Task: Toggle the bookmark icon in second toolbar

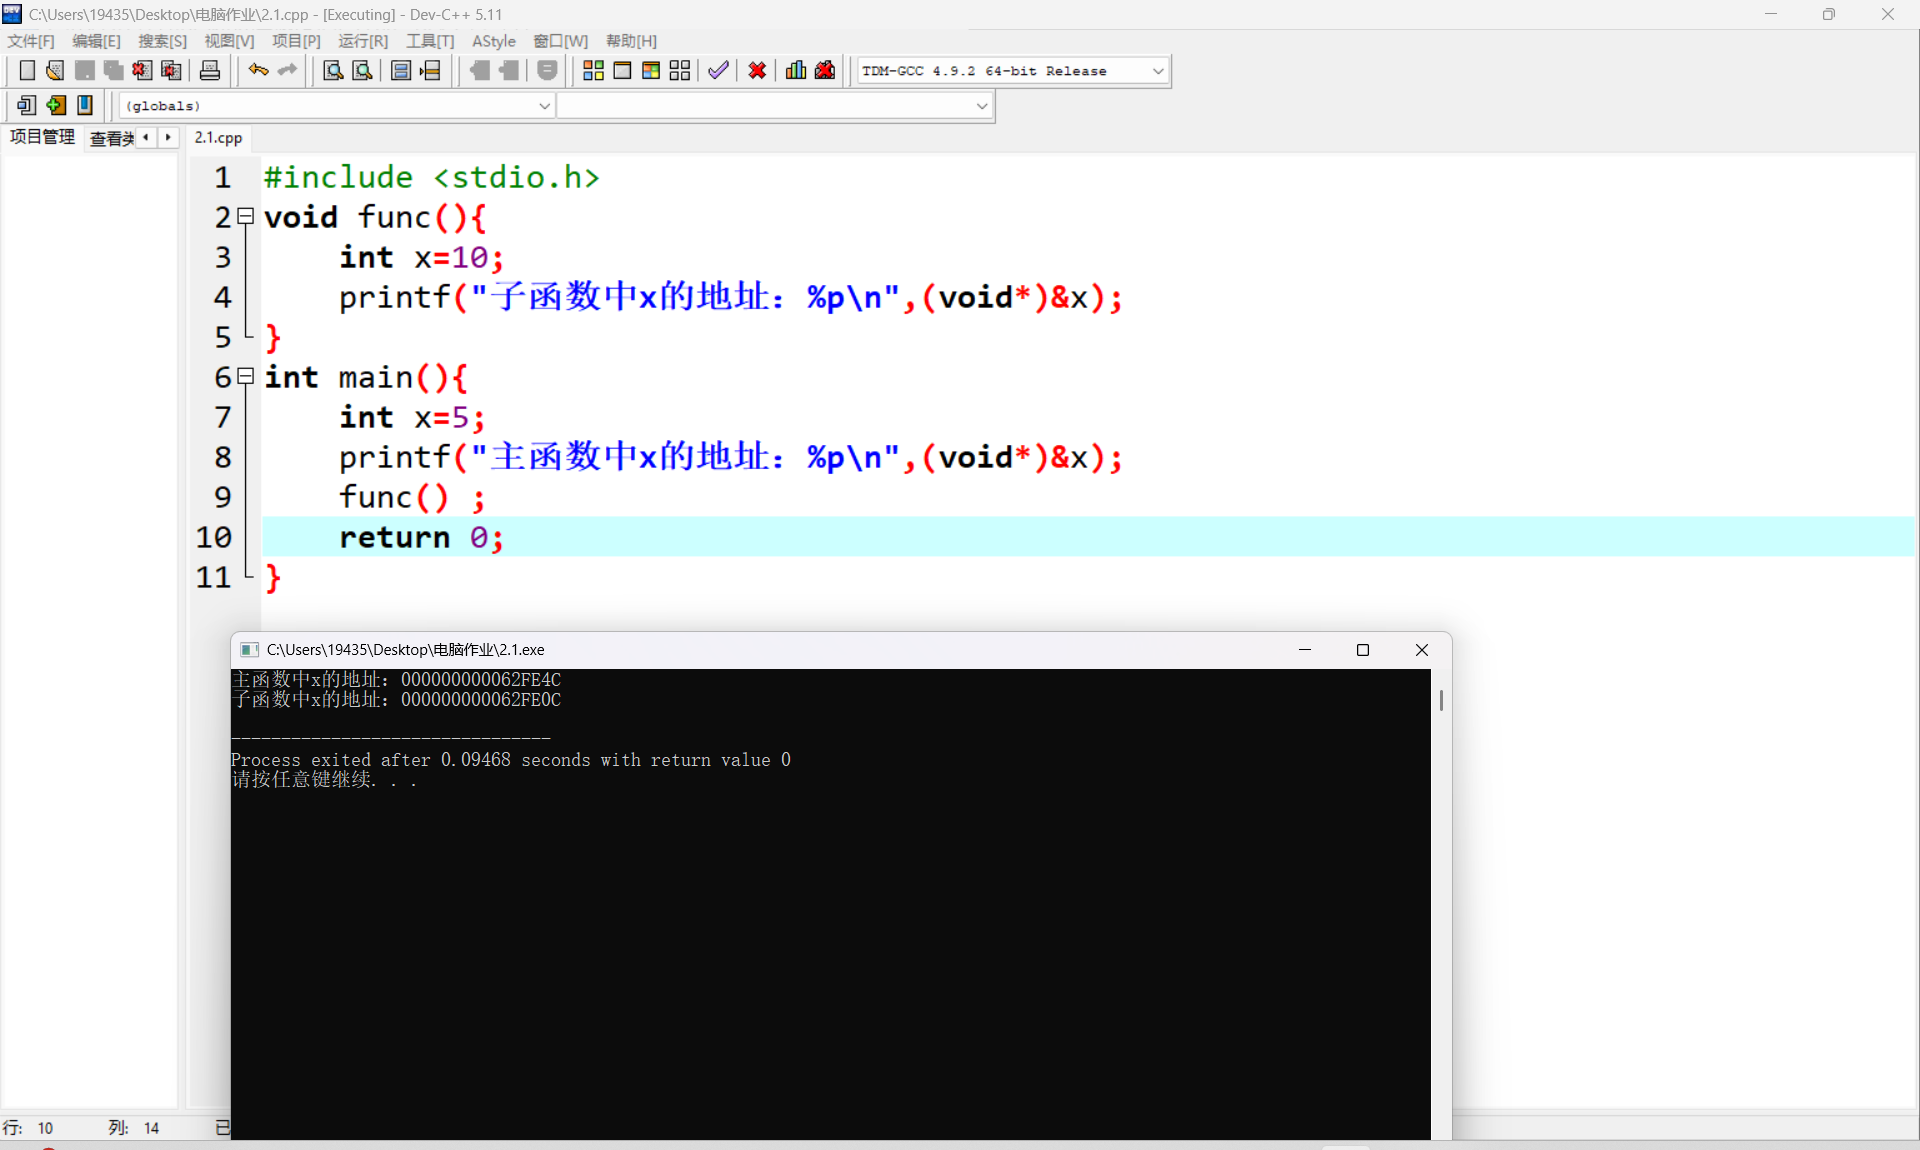Action: [85, 105]
